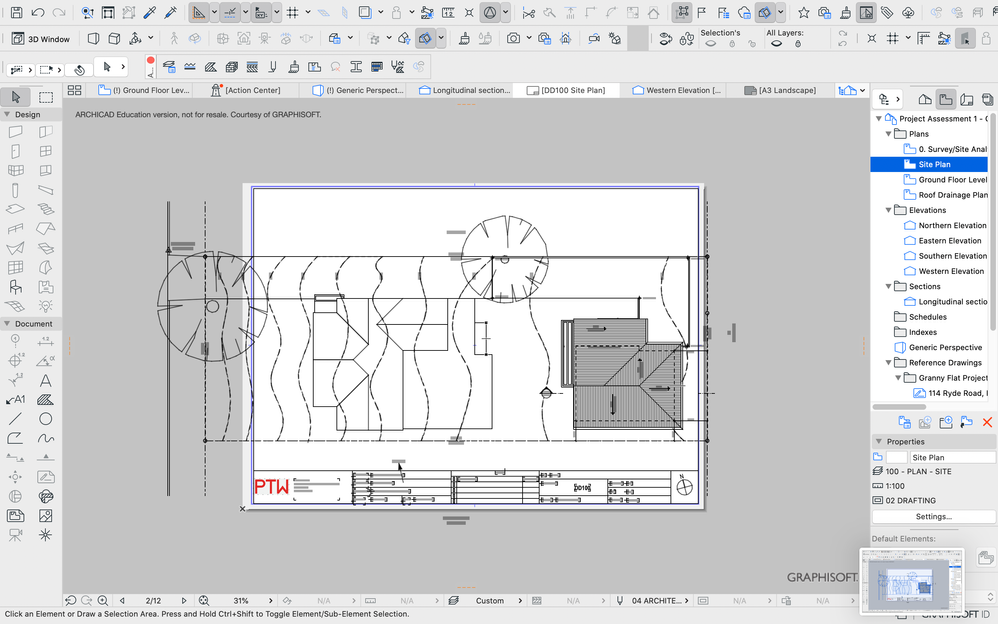Click the red X delete icon in Navigator
Screen dimensions: 998x624
[x=987, y=422]
